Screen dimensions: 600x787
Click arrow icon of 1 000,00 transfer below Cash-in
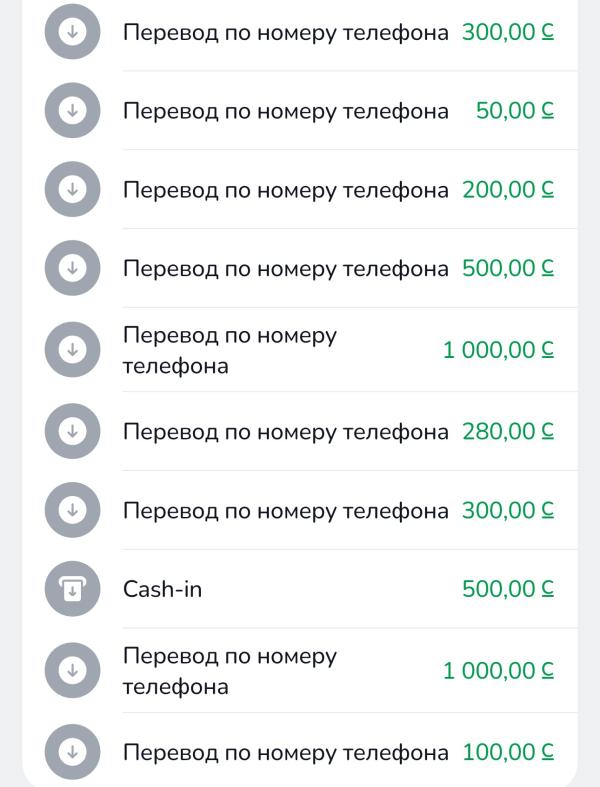point(72,671)
